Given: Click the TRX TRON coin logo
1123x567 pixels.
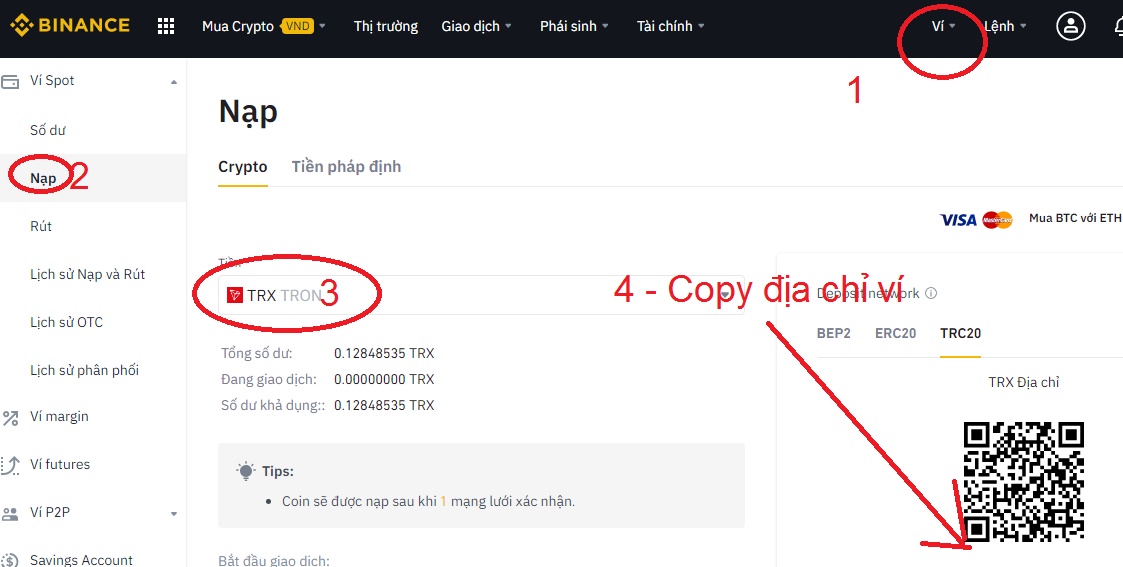Looking at the screenshot, I should pos(234,295).
